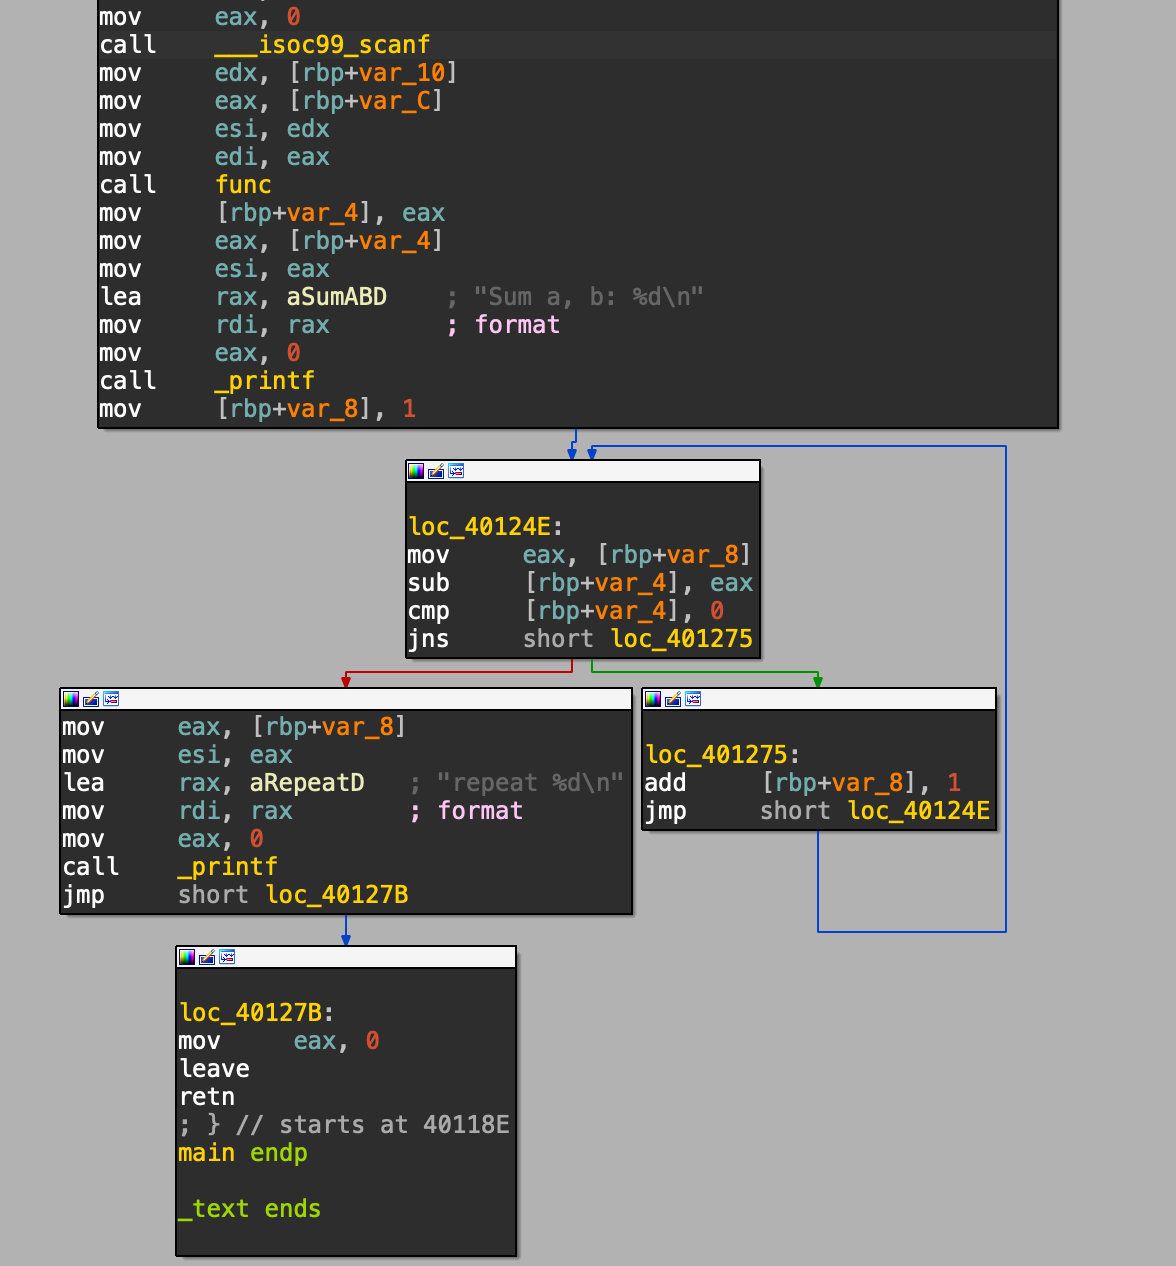The width and height of the screenshot is (1176, 1266).
Task: Click pencil edit icon on aRepeatD block
Action: click(91, 699)
